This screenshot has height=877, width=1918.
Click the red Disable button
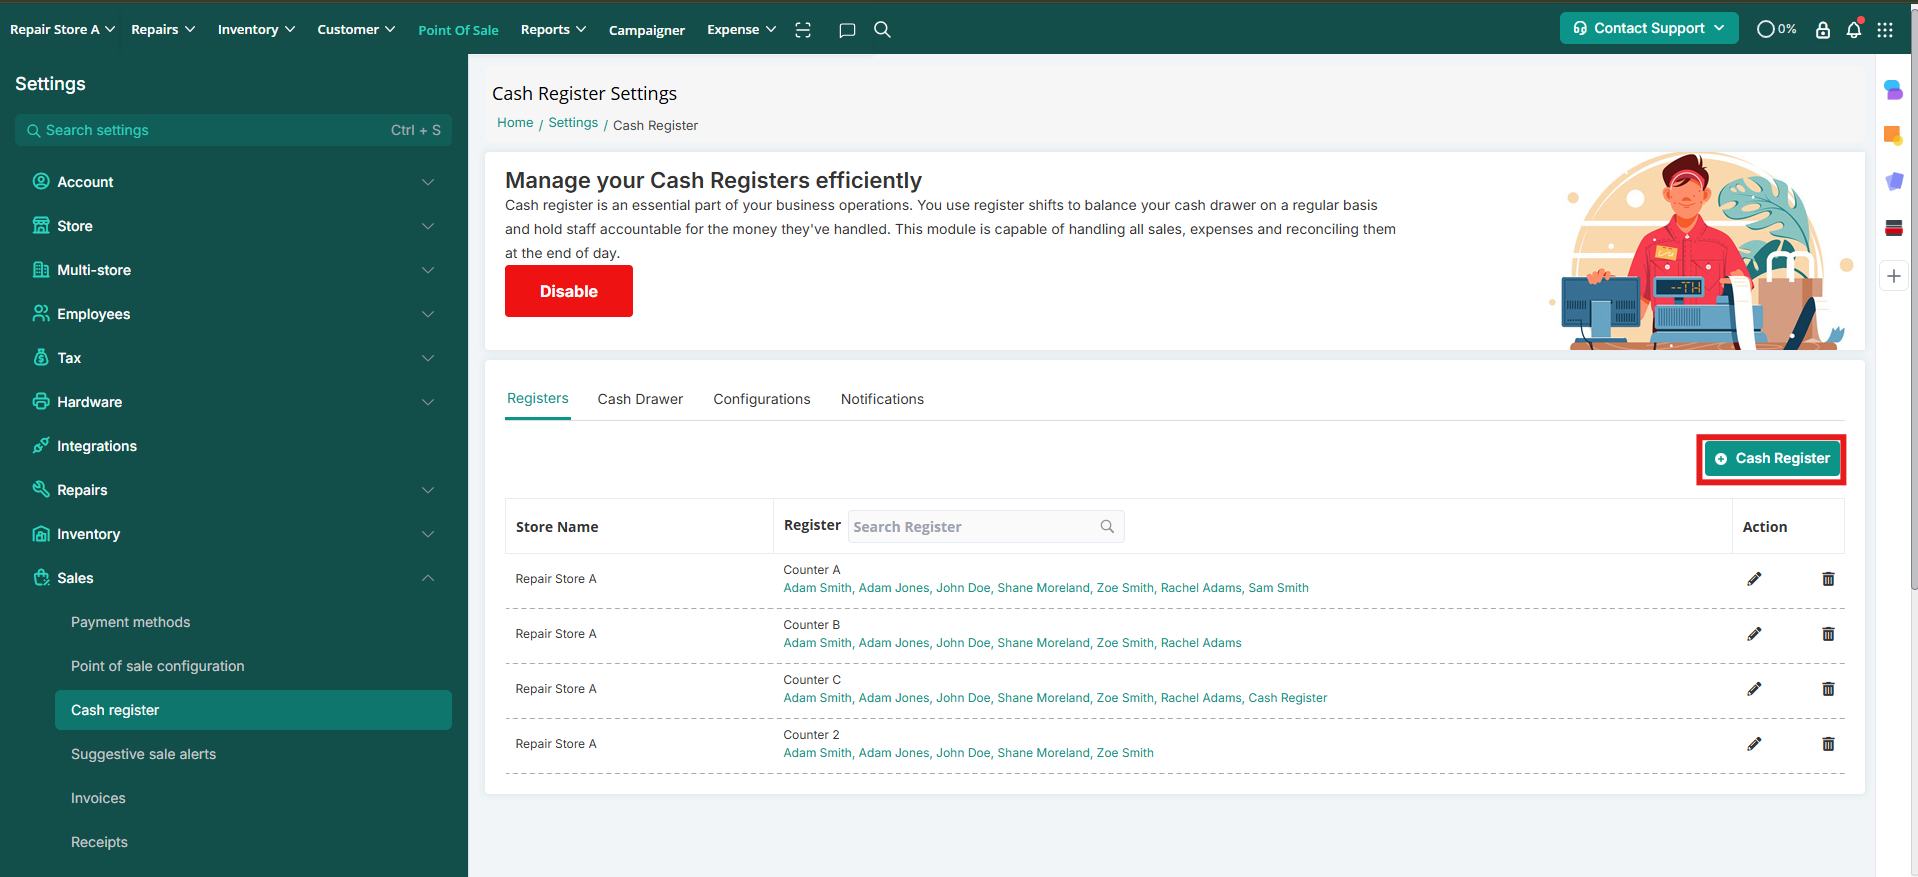coord(568,291)
